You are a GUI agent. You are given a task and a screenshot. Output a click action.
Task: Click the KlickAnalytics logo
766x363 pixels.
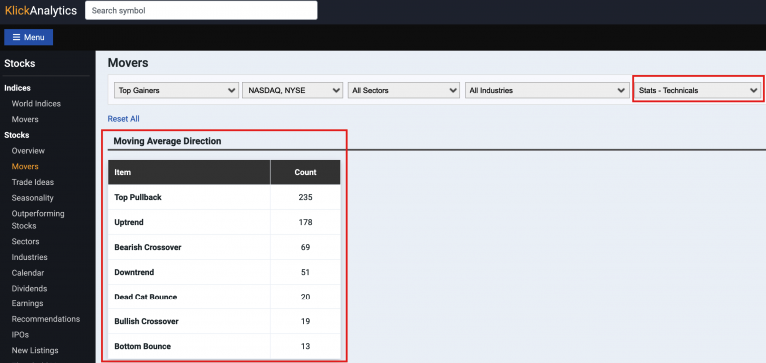pyautogui.click(x=41, y=10)
